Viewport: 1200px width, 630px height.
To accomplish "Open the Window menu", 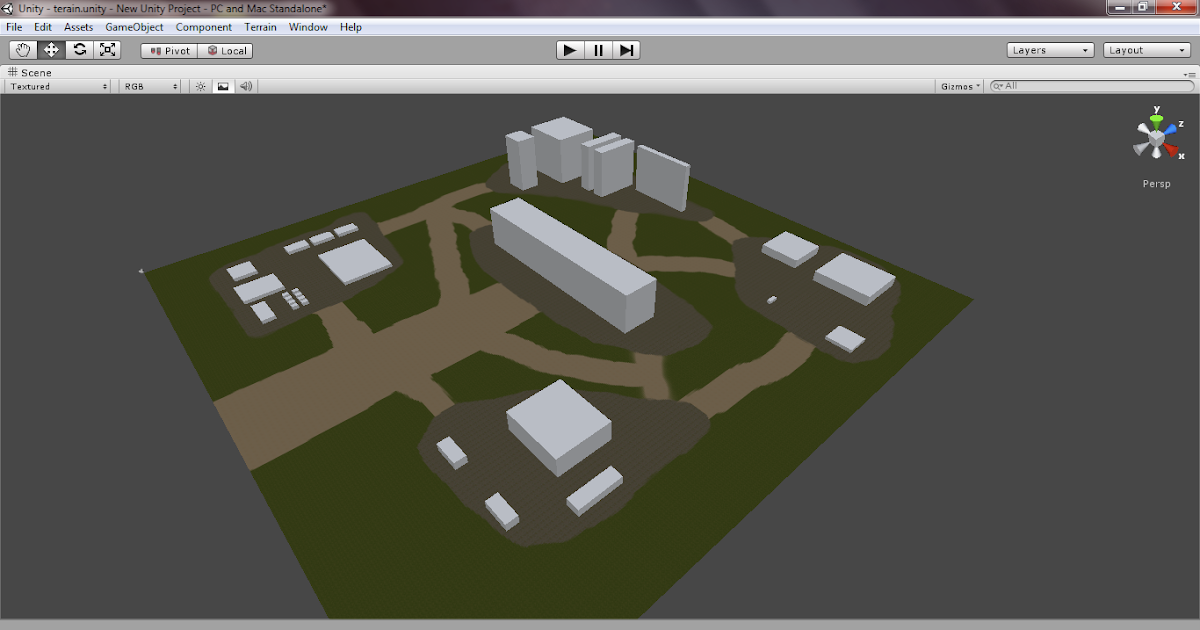I will point(308,27).
